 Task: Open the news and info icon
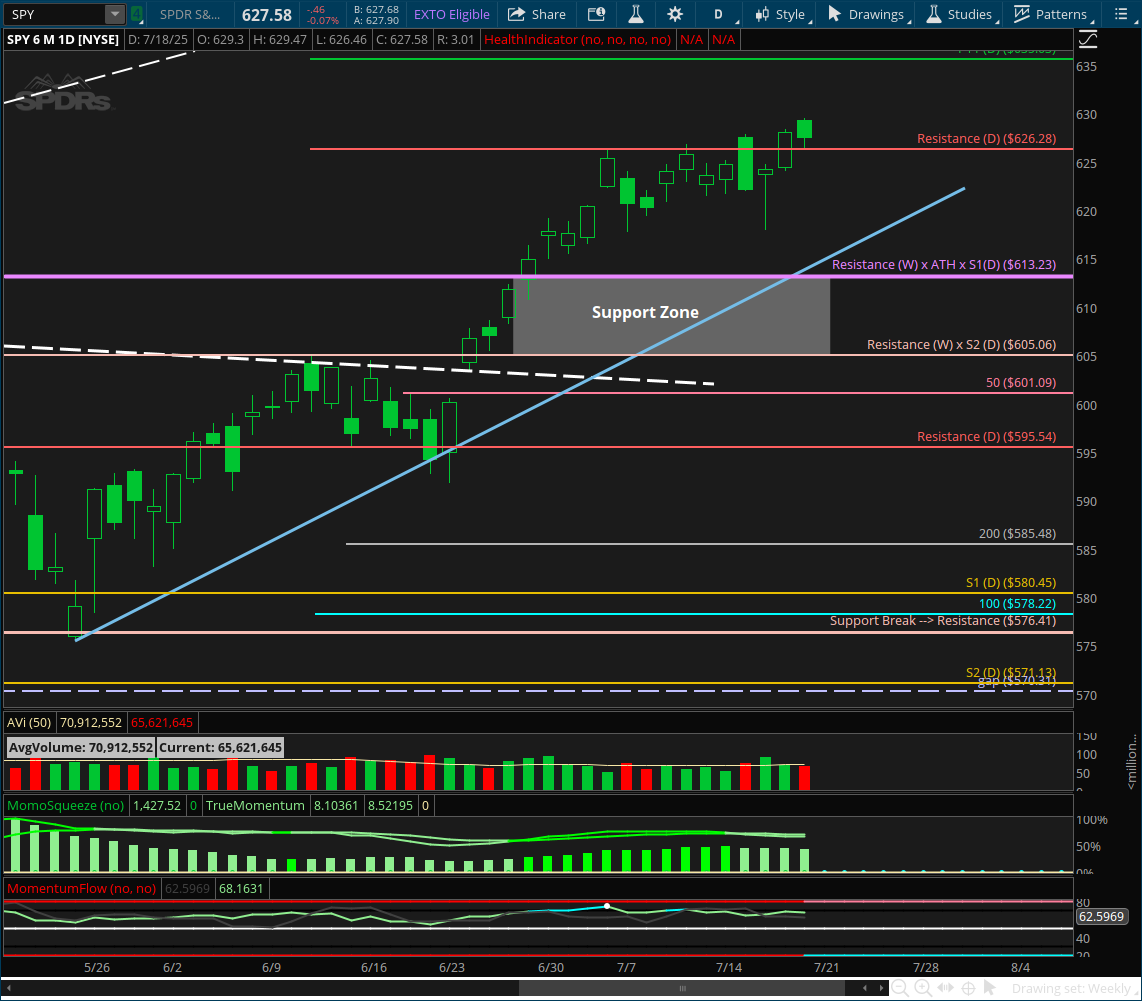[596, 14]
